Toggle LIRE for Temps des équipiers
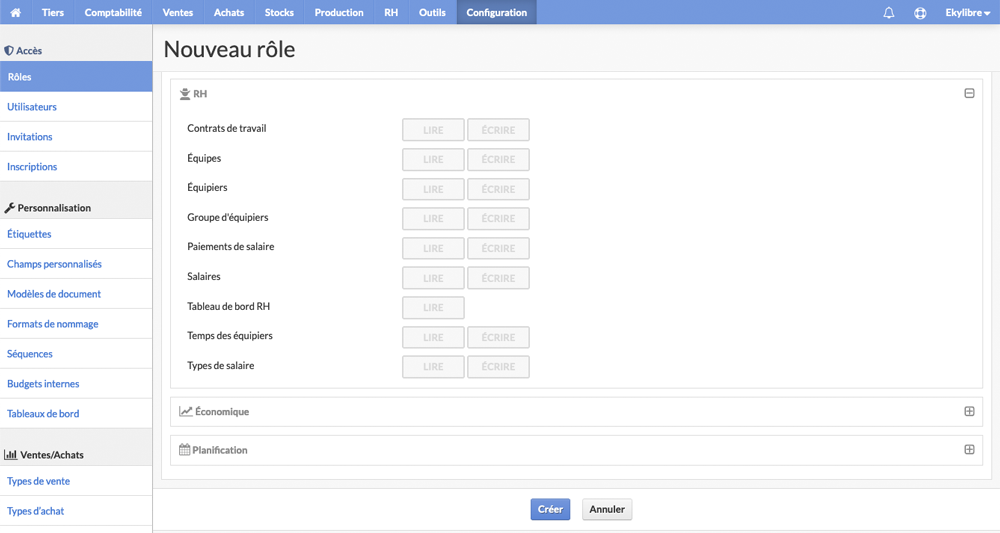Viewport: 1000px width, 533px height. pyautogui.click(x=433, y=337)
